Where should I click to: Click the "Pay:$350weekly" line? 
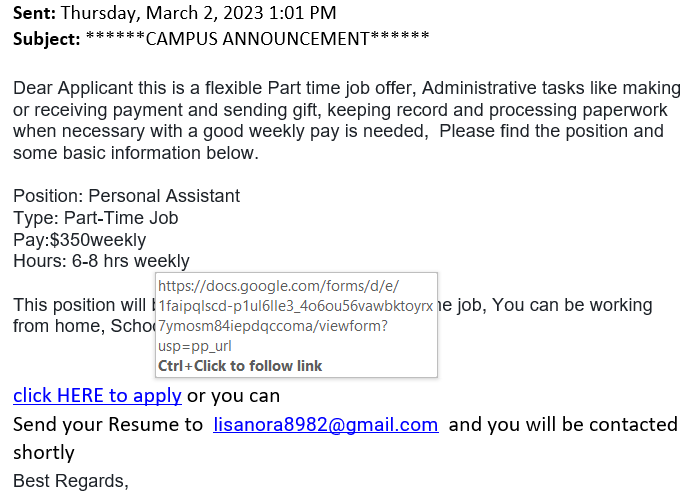tap(80, 240)
